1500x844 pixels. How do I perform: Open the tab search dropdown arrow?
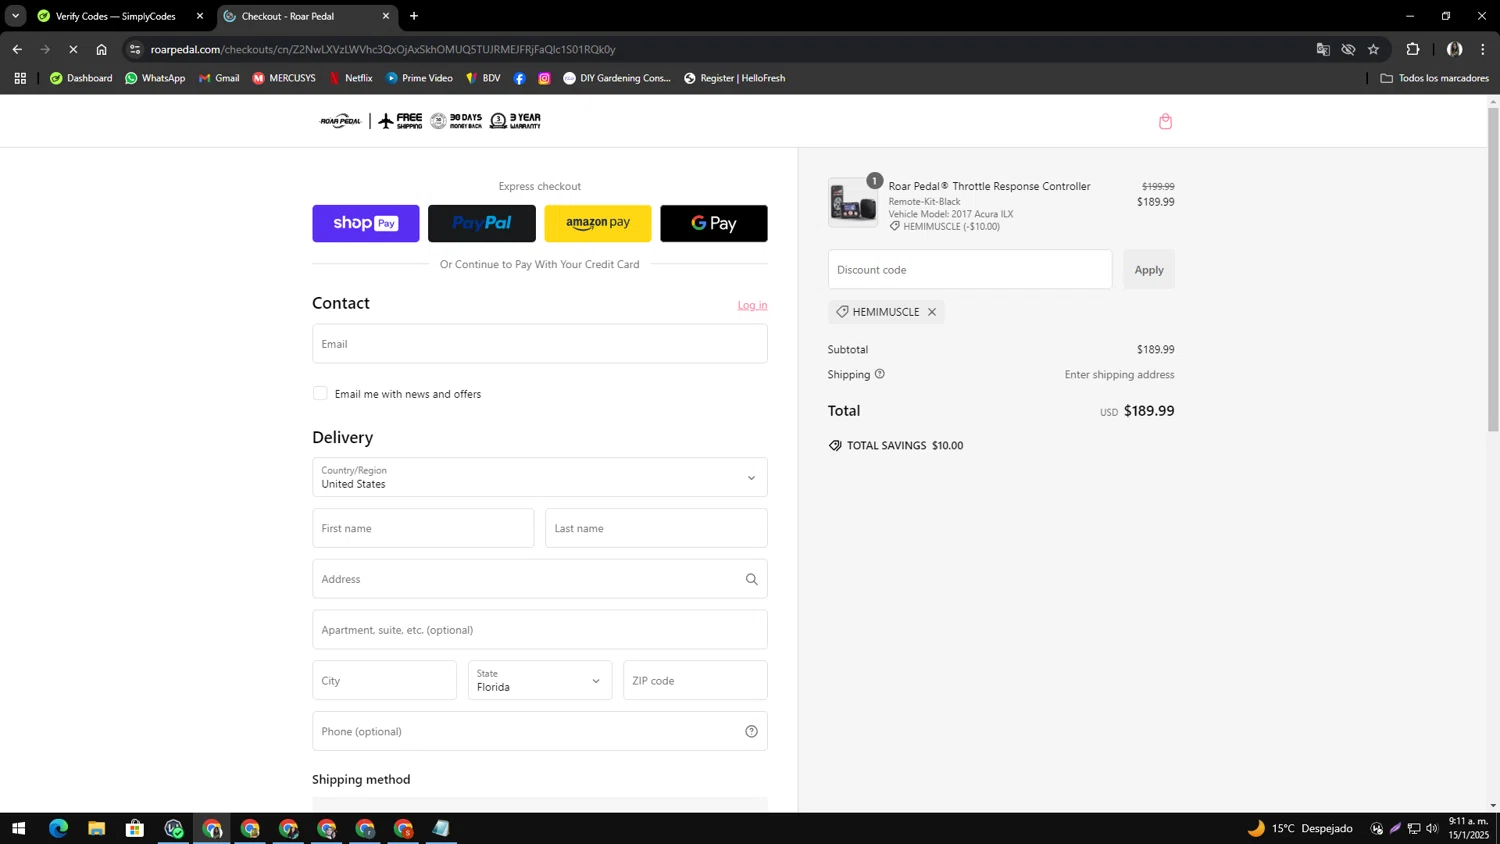click(15, 16)
